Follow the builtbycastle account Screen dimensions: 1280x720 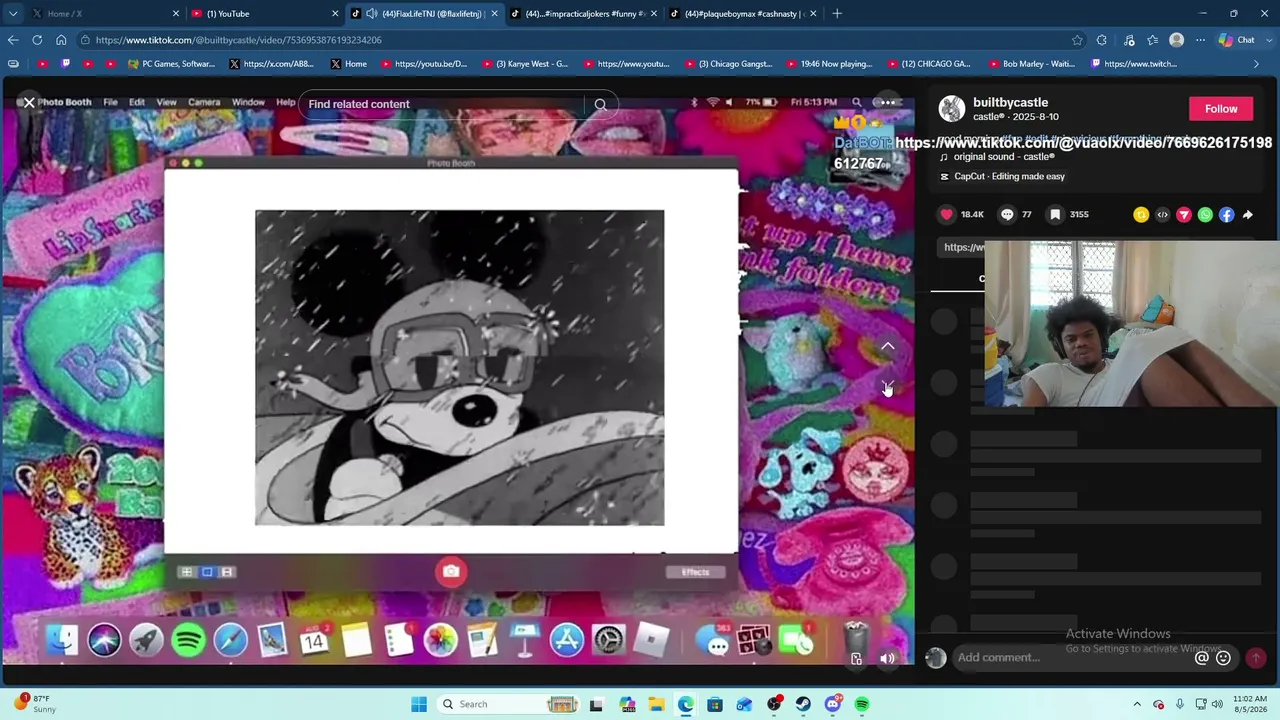(x=1221, y=109)
